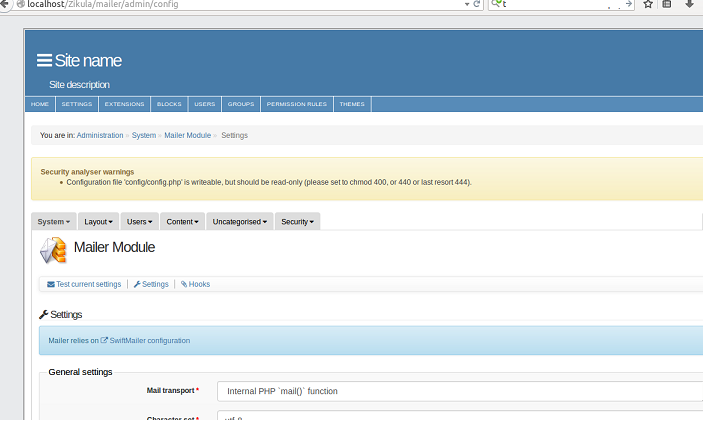The image size is (703, 437).
Task: Open BLOCKS in the admin navigation bar
Action: [169, 104]
